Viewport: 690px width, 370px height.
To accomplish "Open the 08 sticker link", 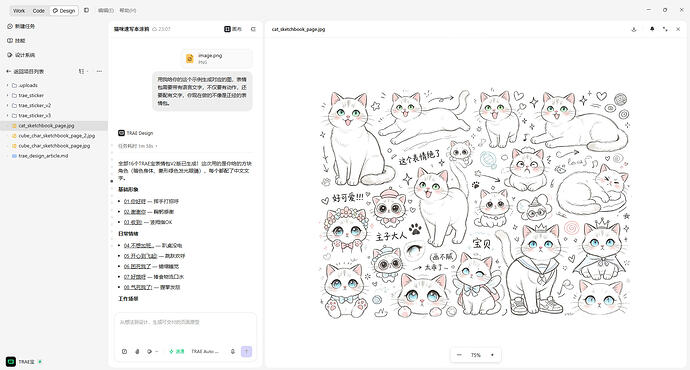I will pos(138,287).
